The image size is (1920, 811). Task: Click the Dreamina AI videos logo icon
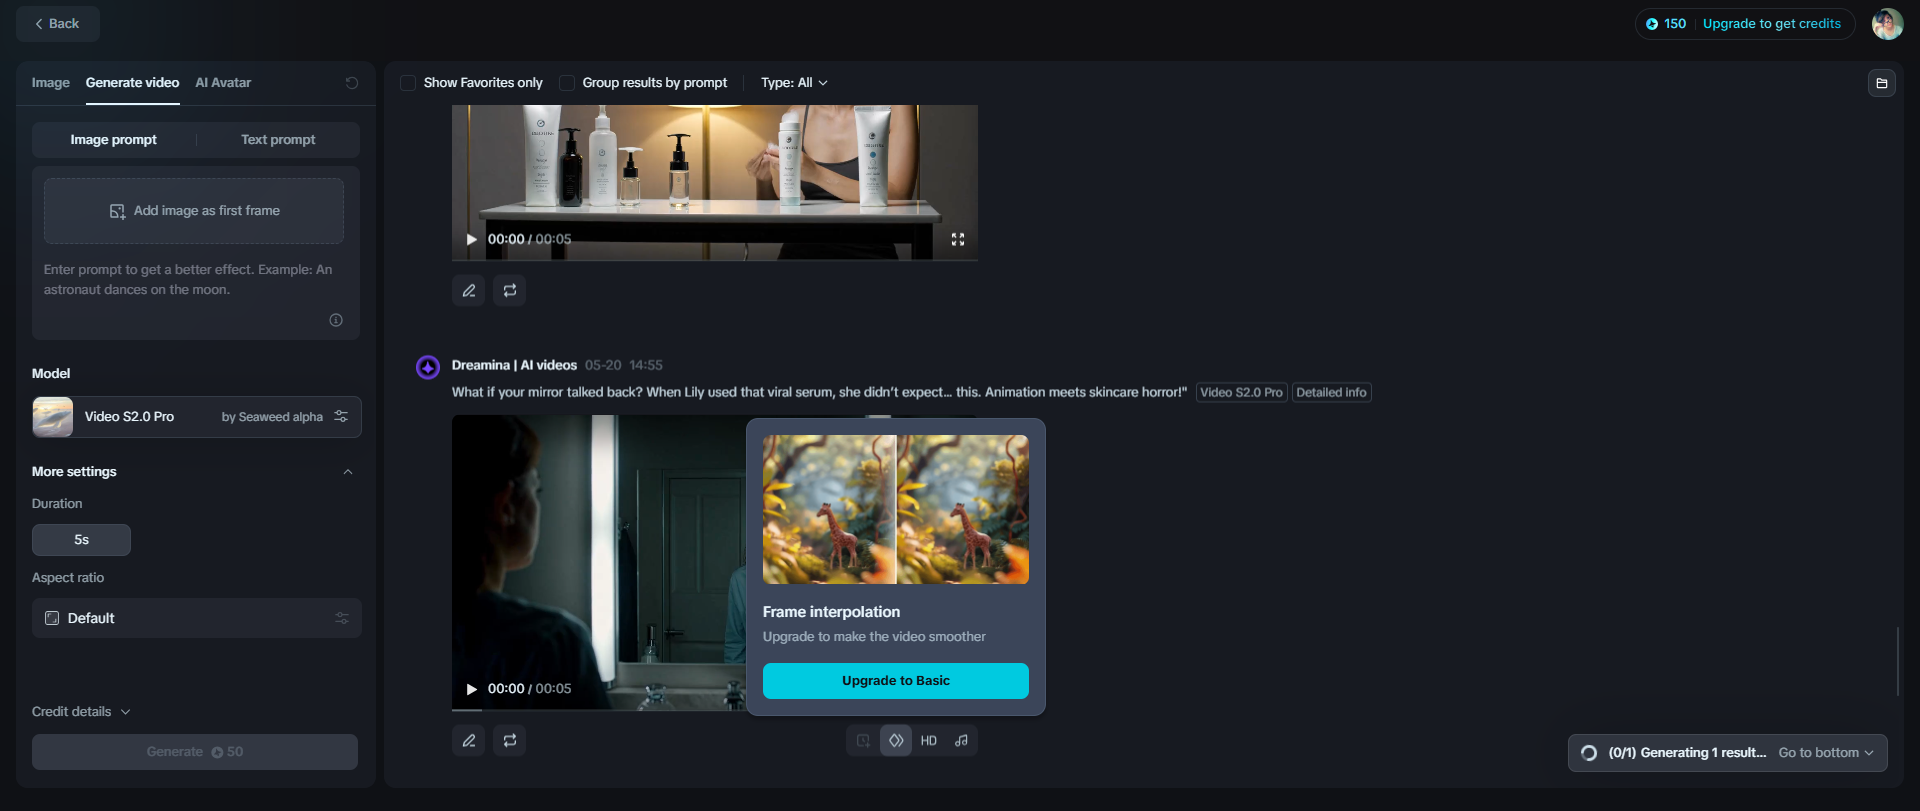[428, 367]
